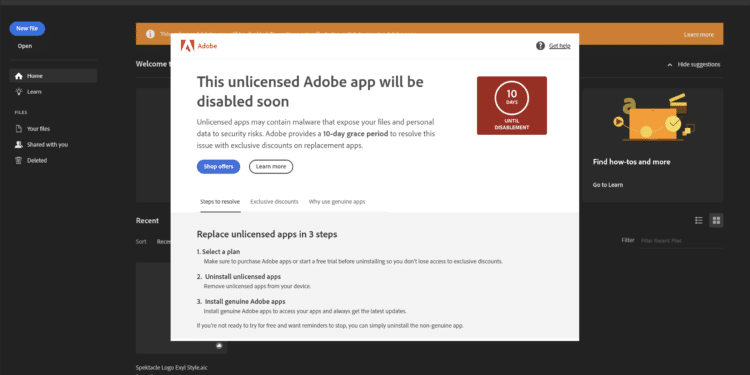
Task: Click the Sort label under Recent
Action: coord(141,242)
